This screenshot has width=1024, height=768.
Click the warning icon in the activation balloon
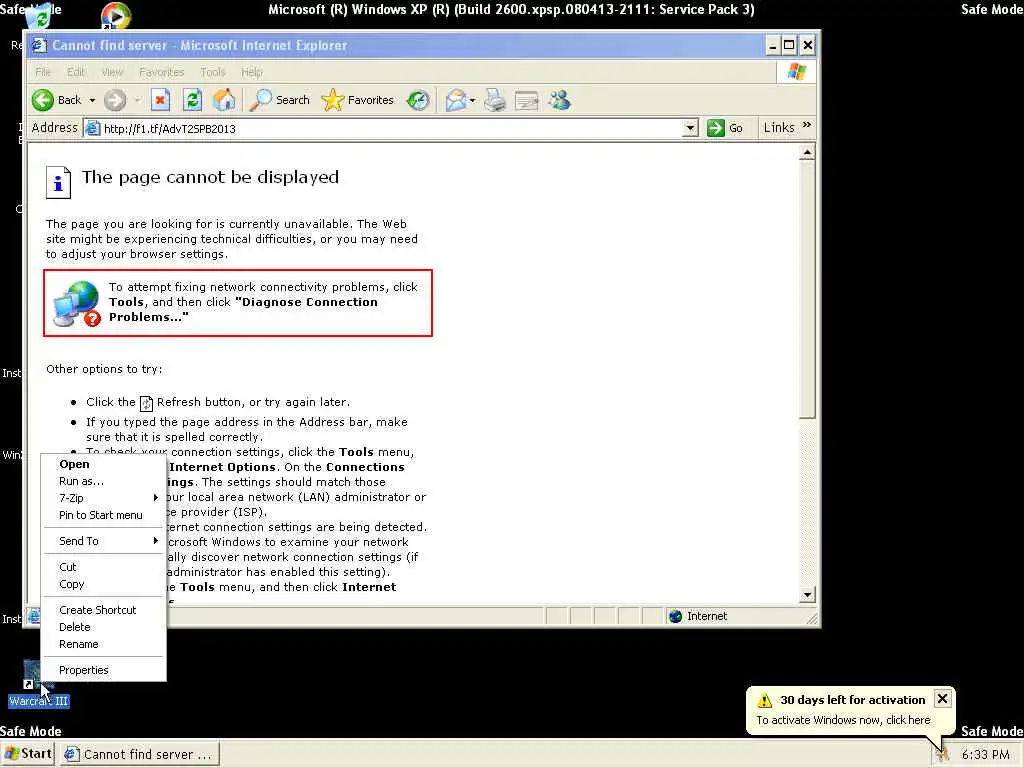click(764, 700)
